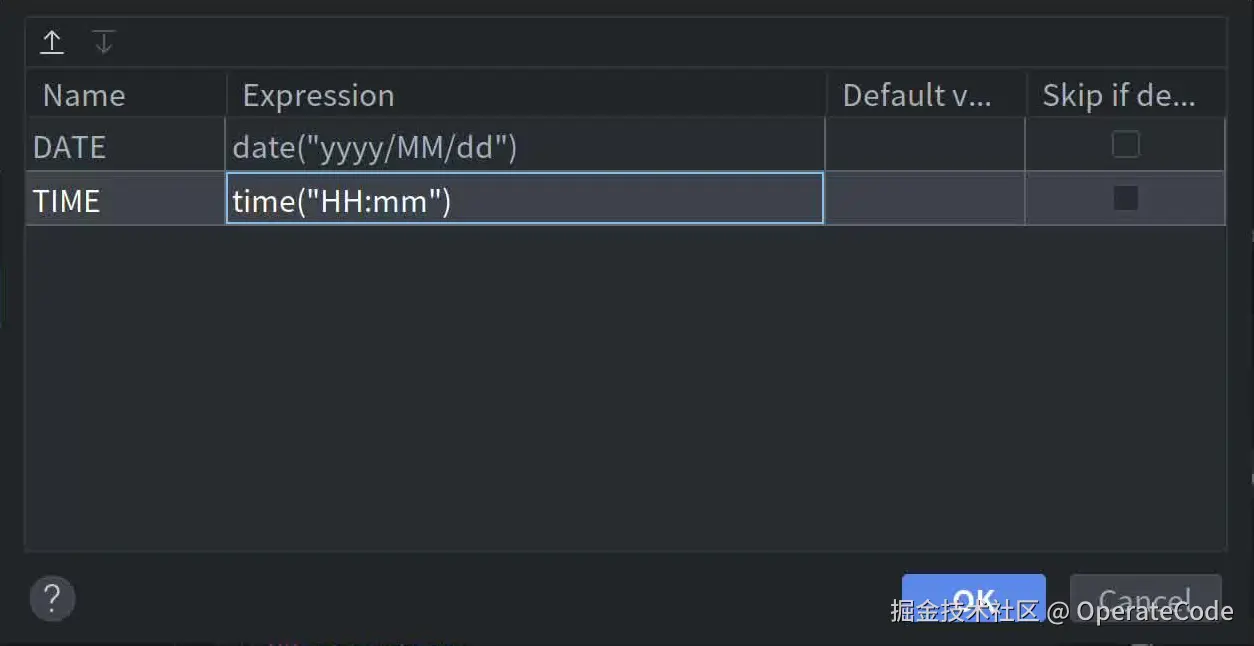
Task: Click the Name column header
Action: click(x=84, y=95)
